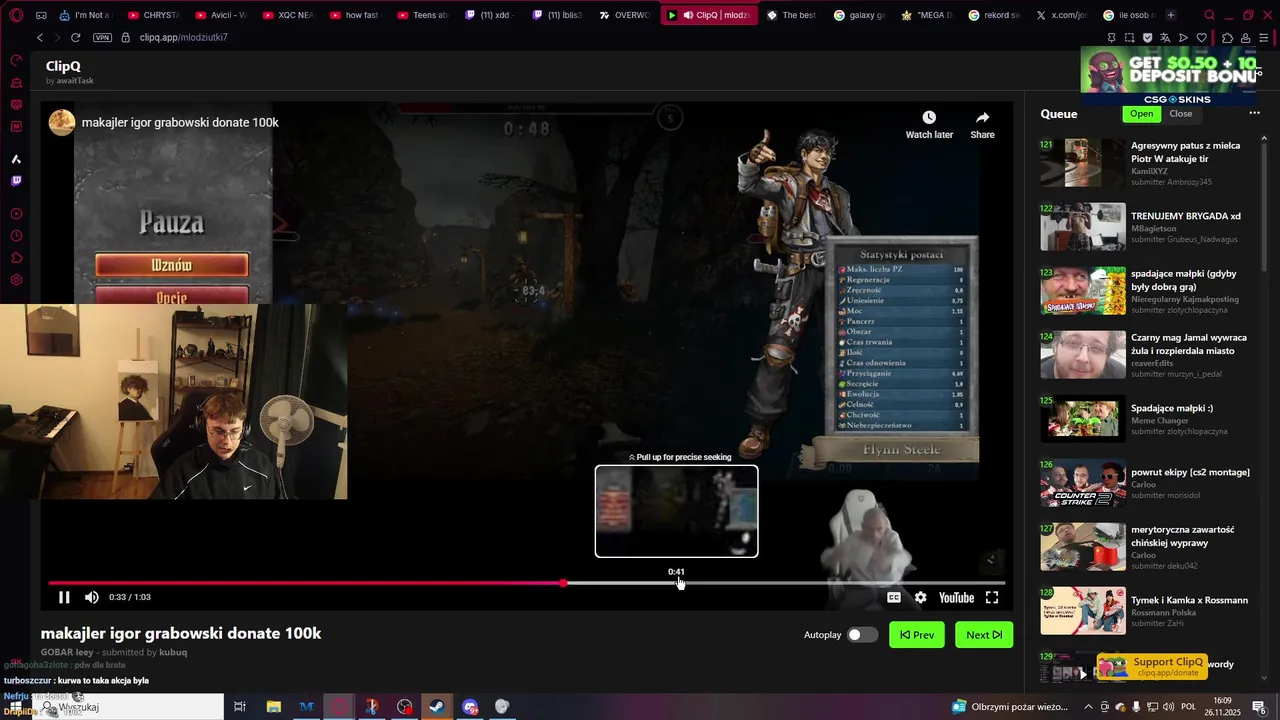This screenshot has height=720, width=1280.
Task: Open the channel avatar in the video header
Action: click(x=62, y=122)
